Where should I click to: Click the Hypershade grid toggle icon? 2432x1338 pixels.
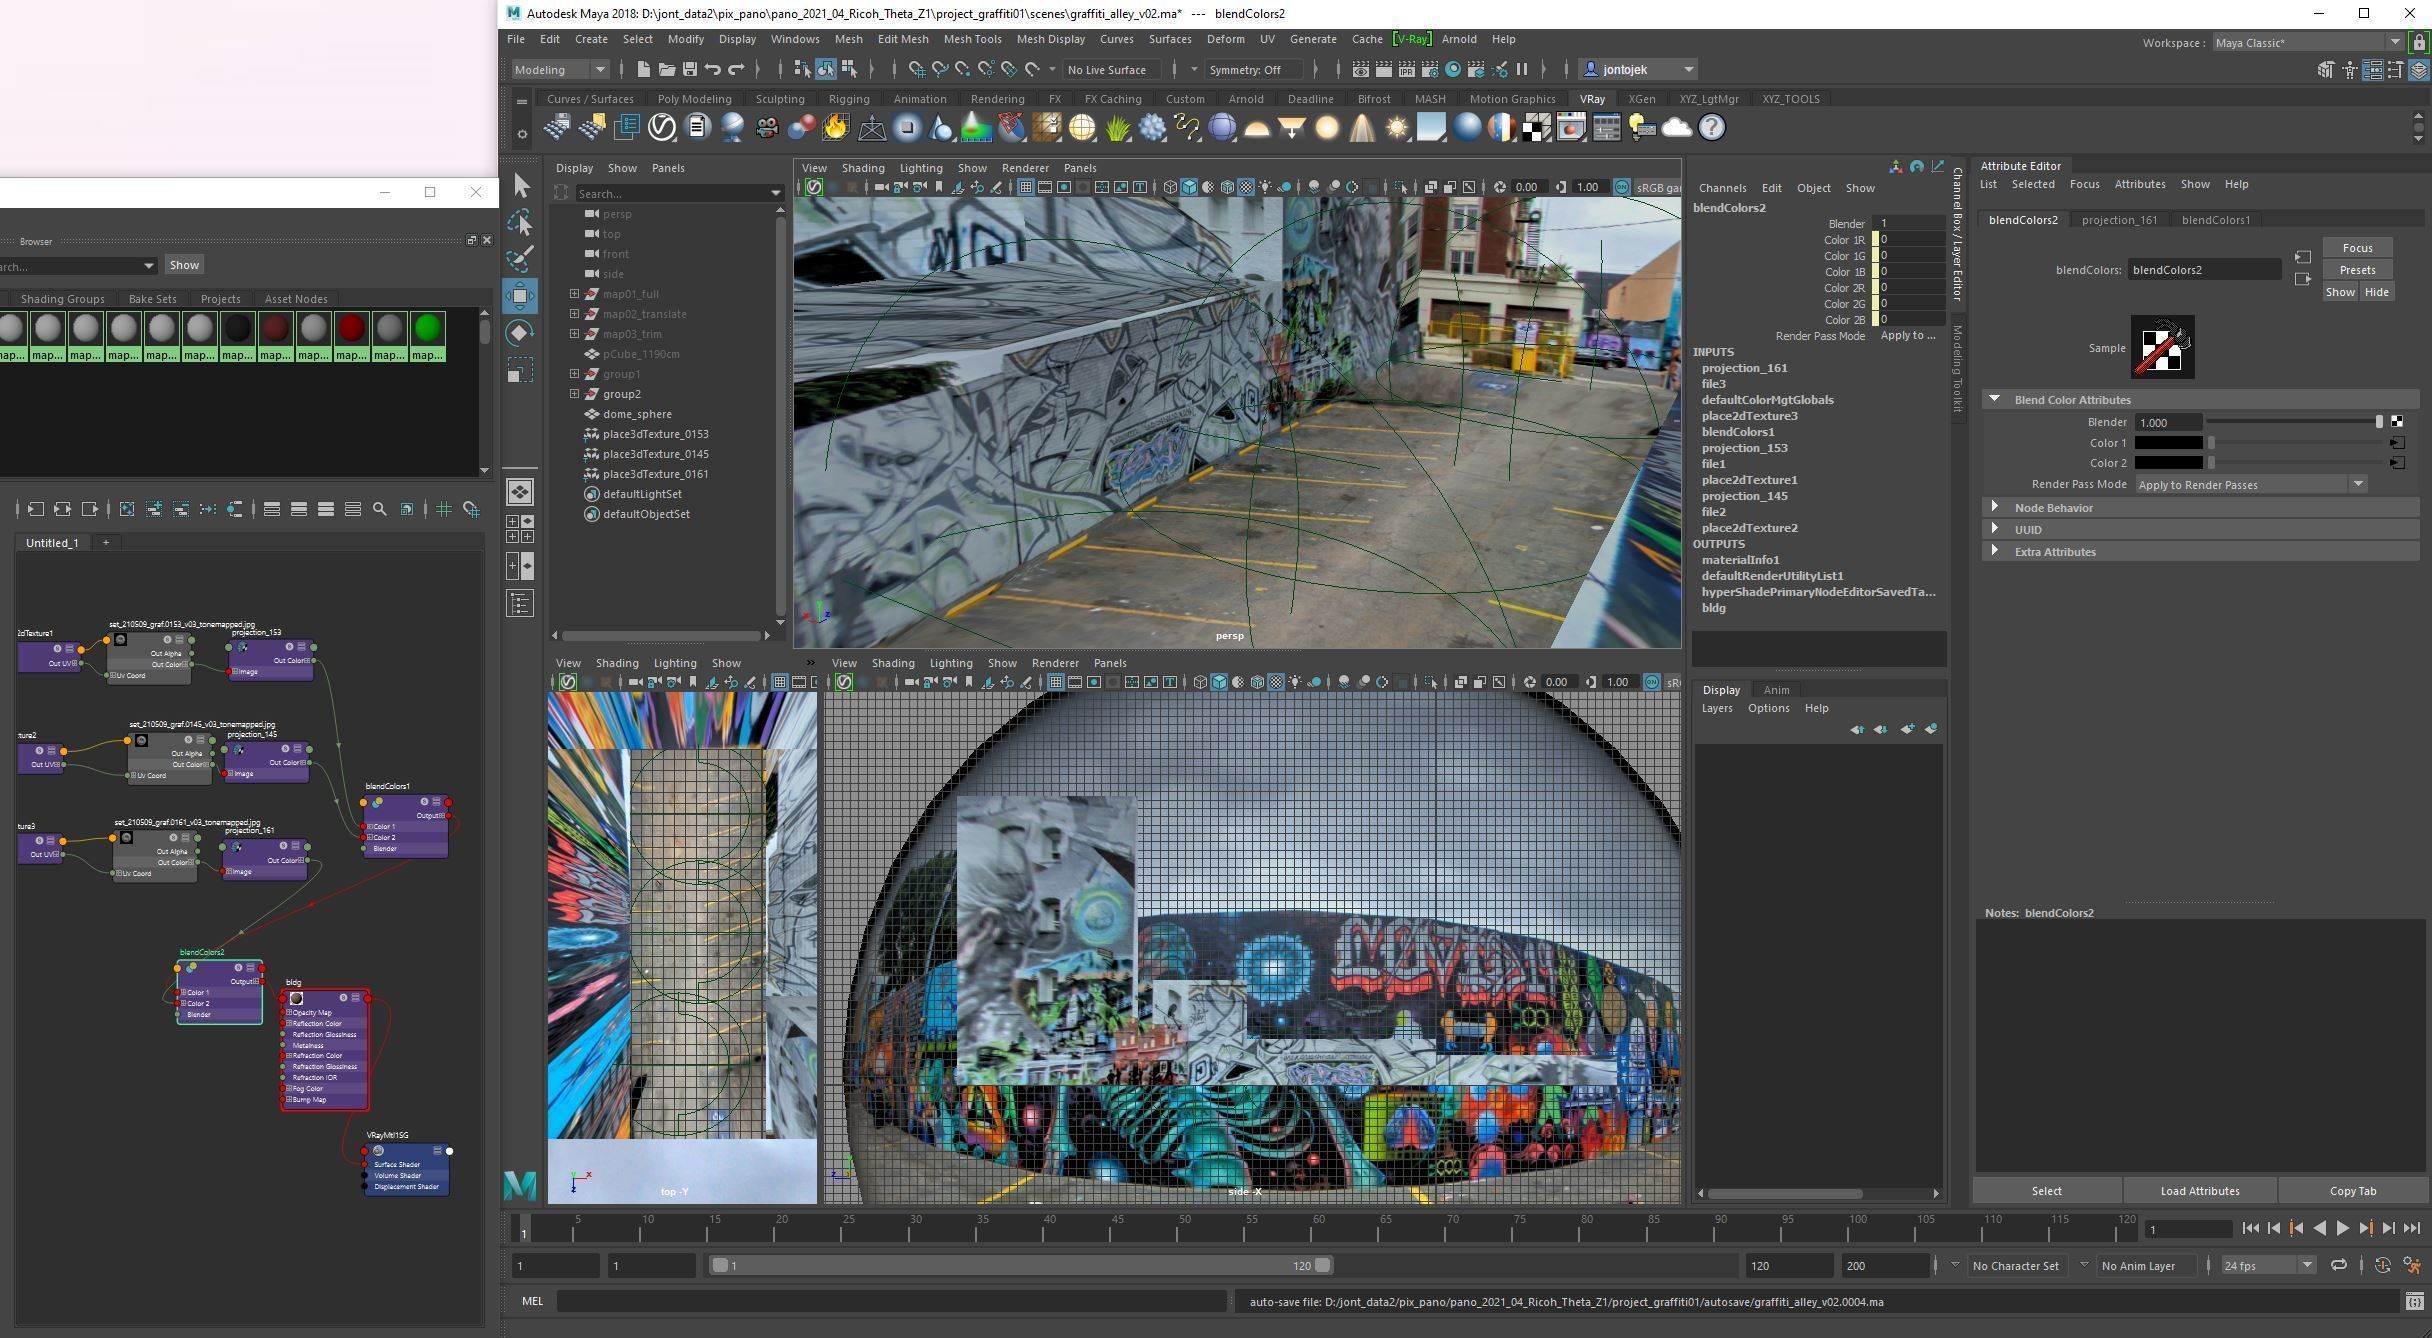click(443, 509)
